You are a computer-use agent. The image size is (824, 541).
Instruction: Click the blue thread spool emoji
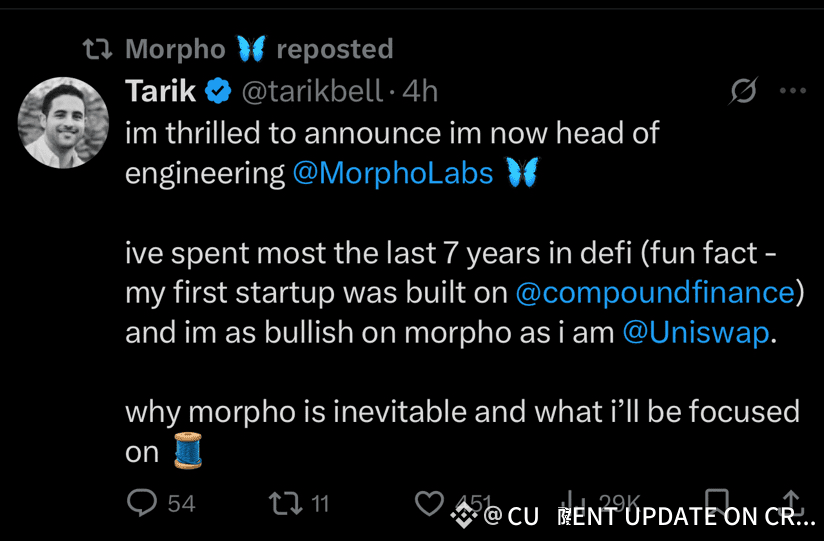(188, 452)
